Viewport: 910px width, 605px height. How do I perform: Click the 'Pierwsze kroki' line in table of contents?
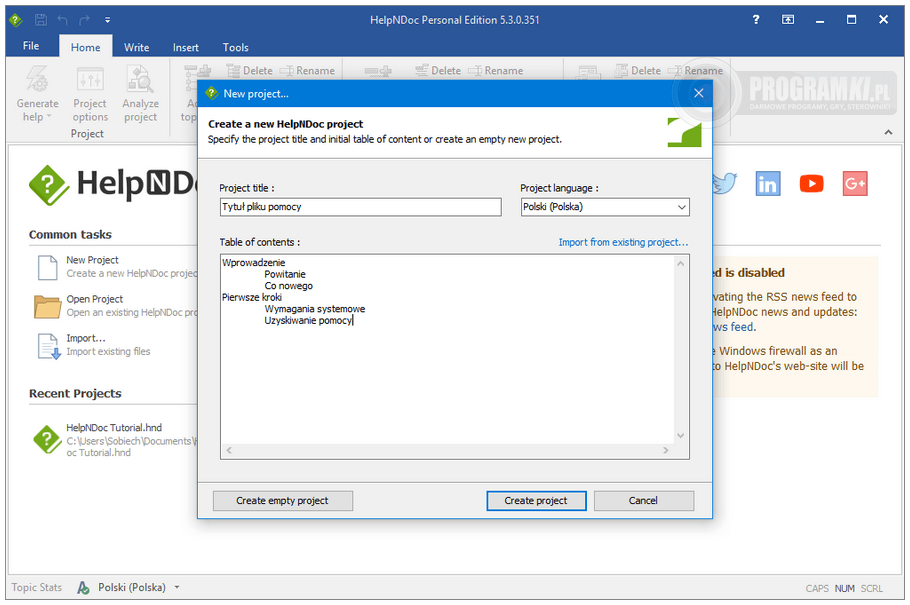point(251,297)
